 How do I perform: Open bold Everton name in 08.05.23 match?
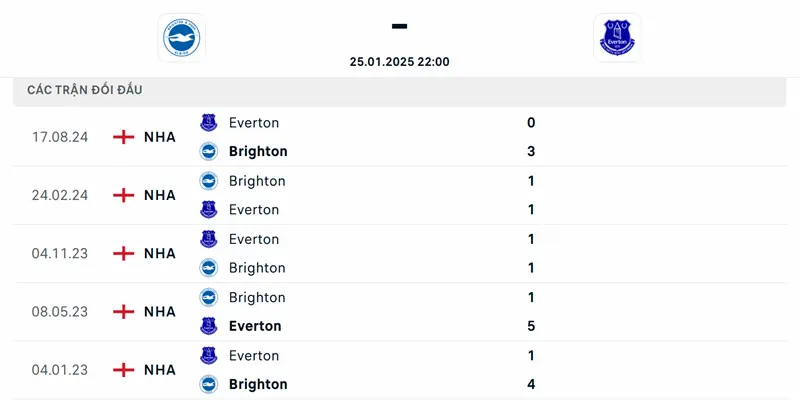[x=255, y=326]
